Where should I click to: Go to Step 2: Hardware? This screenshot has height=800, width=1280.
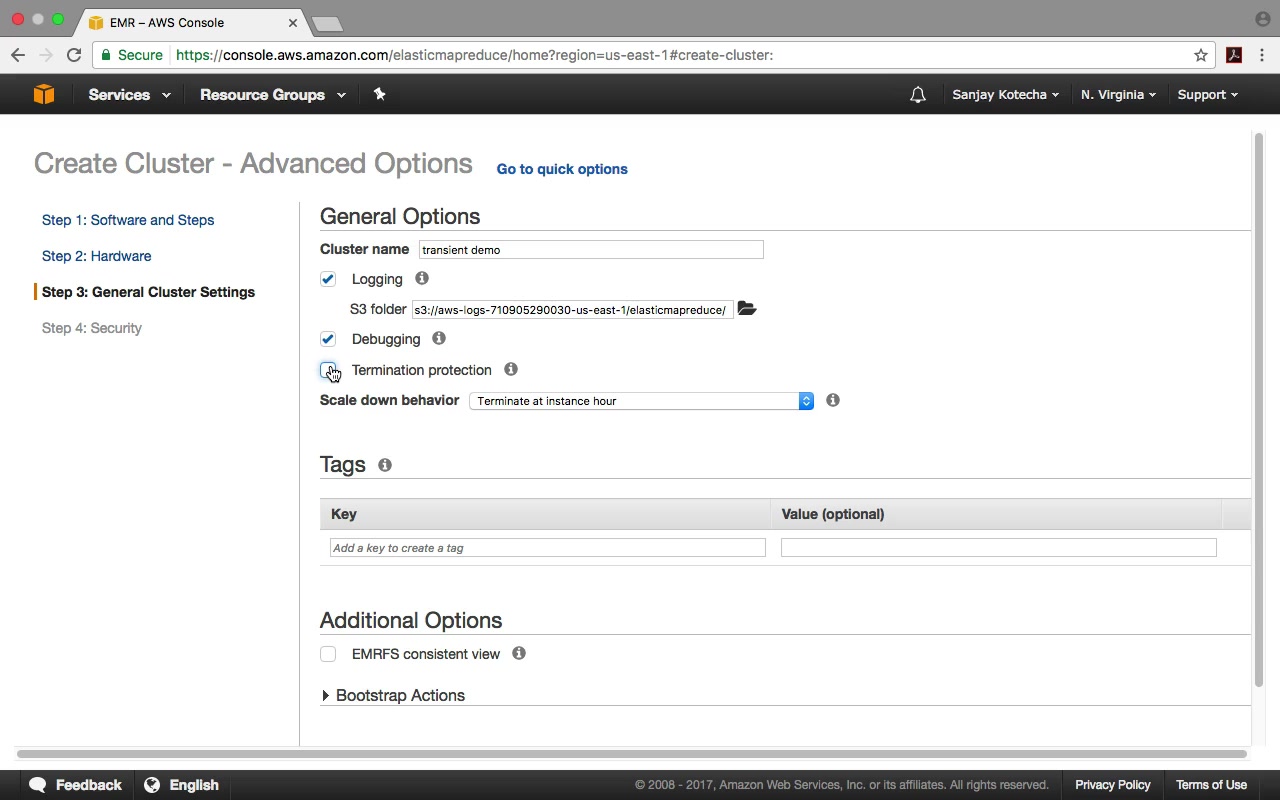coord(97,256)
